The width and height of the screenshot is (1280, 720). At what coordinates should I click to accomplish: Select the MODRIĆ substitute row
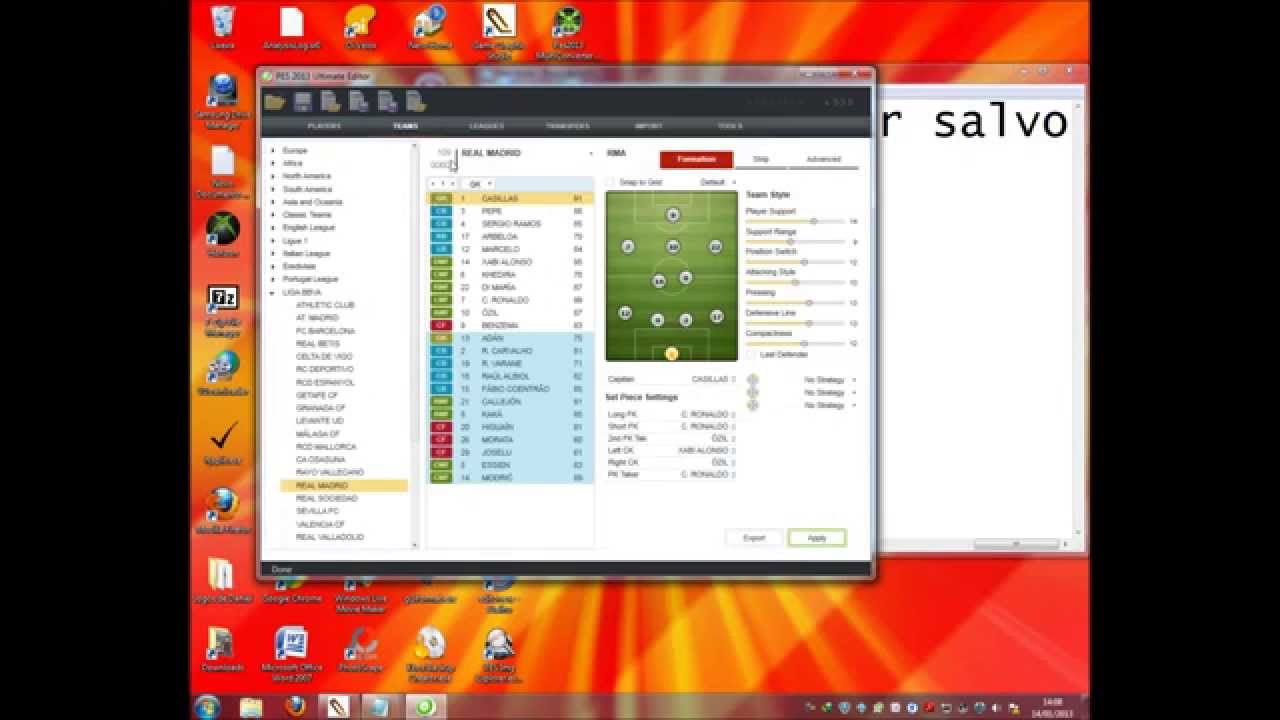coord(510,478)
